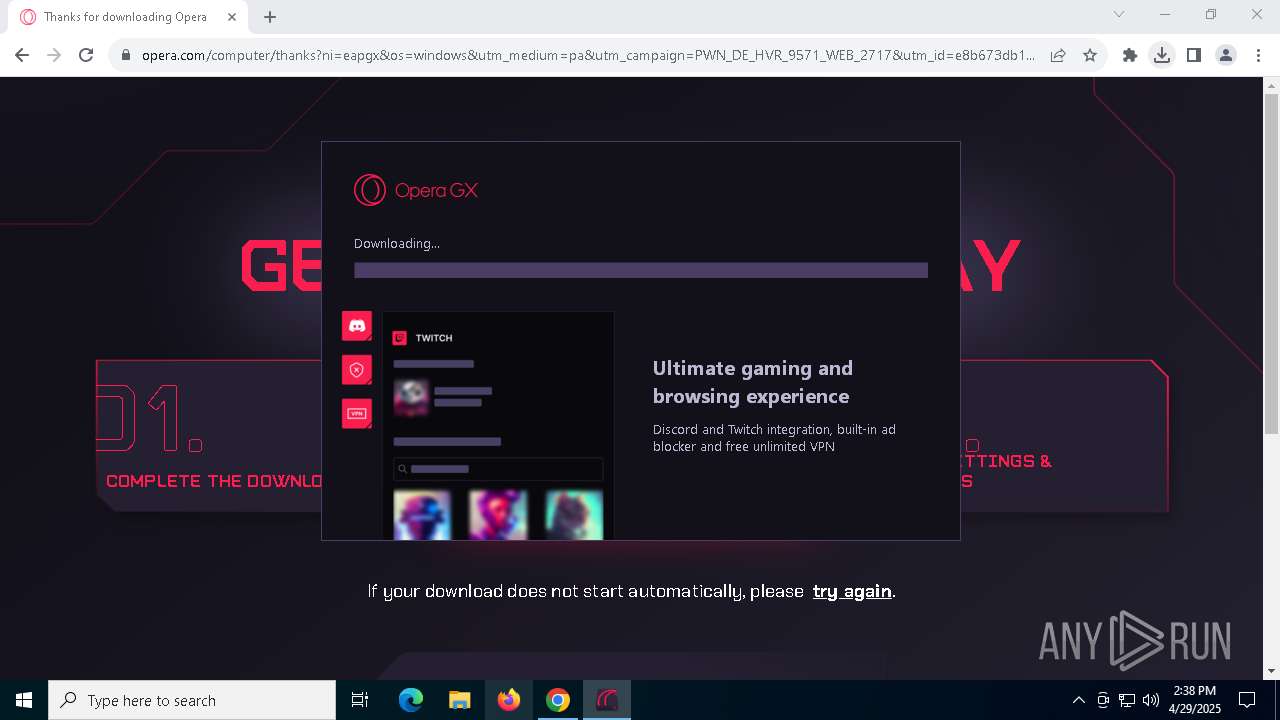Screen dimensions: 1280x720
Task: Click the downloading progress bar
Action: [x=641, y=270]
